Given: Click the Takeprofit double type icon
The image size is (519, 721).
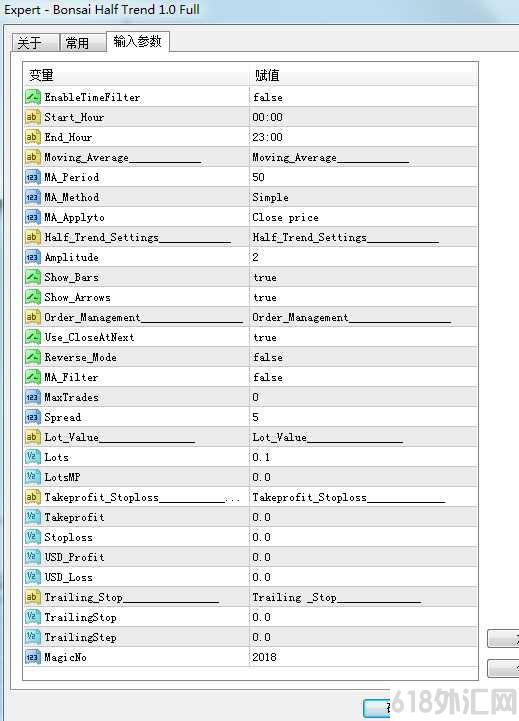Looking at the screenshot, I should point(33,517).
